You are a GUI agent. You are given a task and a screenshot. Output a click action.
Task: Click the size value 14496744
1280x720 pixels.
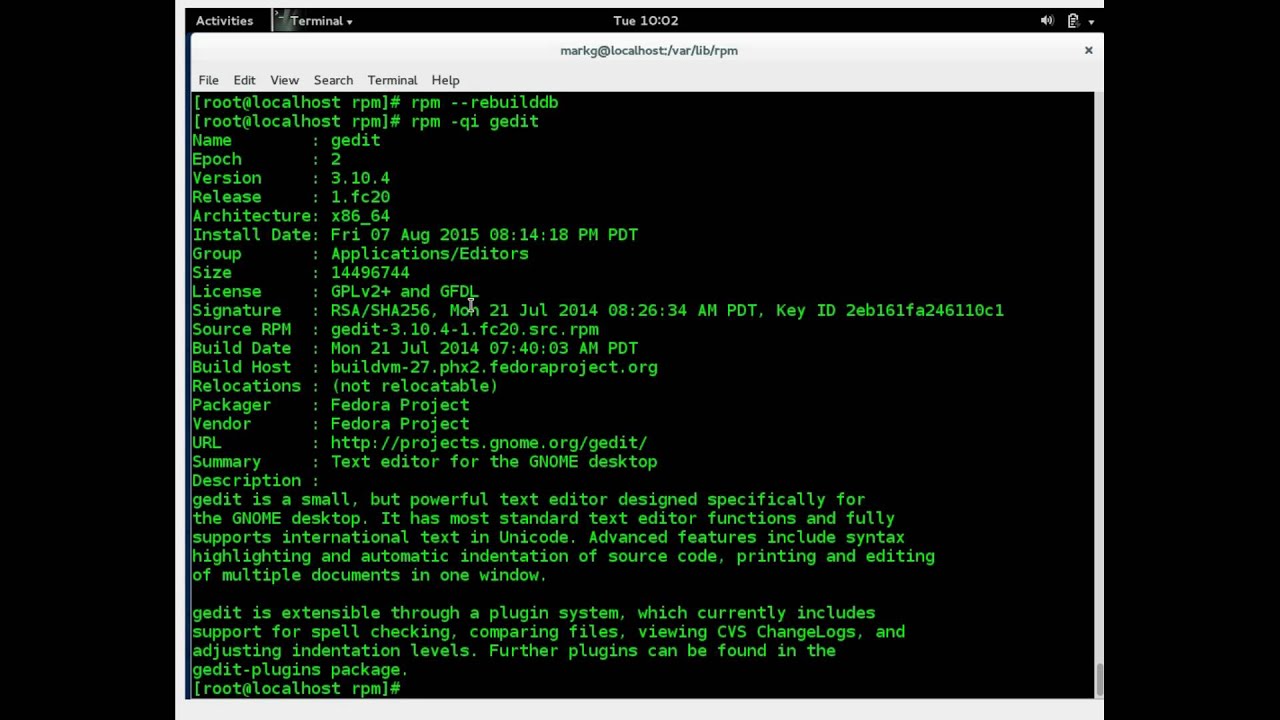pos(370,273)
